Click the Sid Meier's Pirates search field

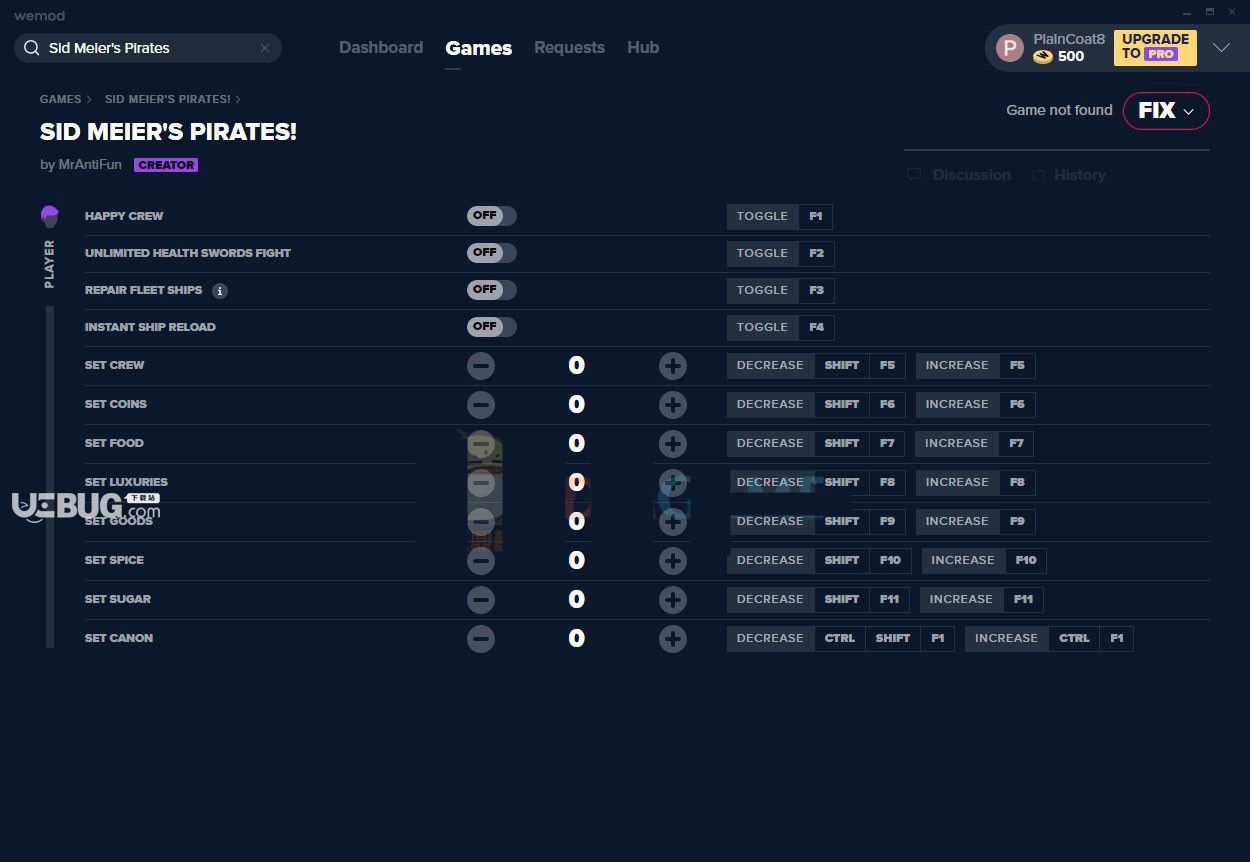tap(148, 48)
